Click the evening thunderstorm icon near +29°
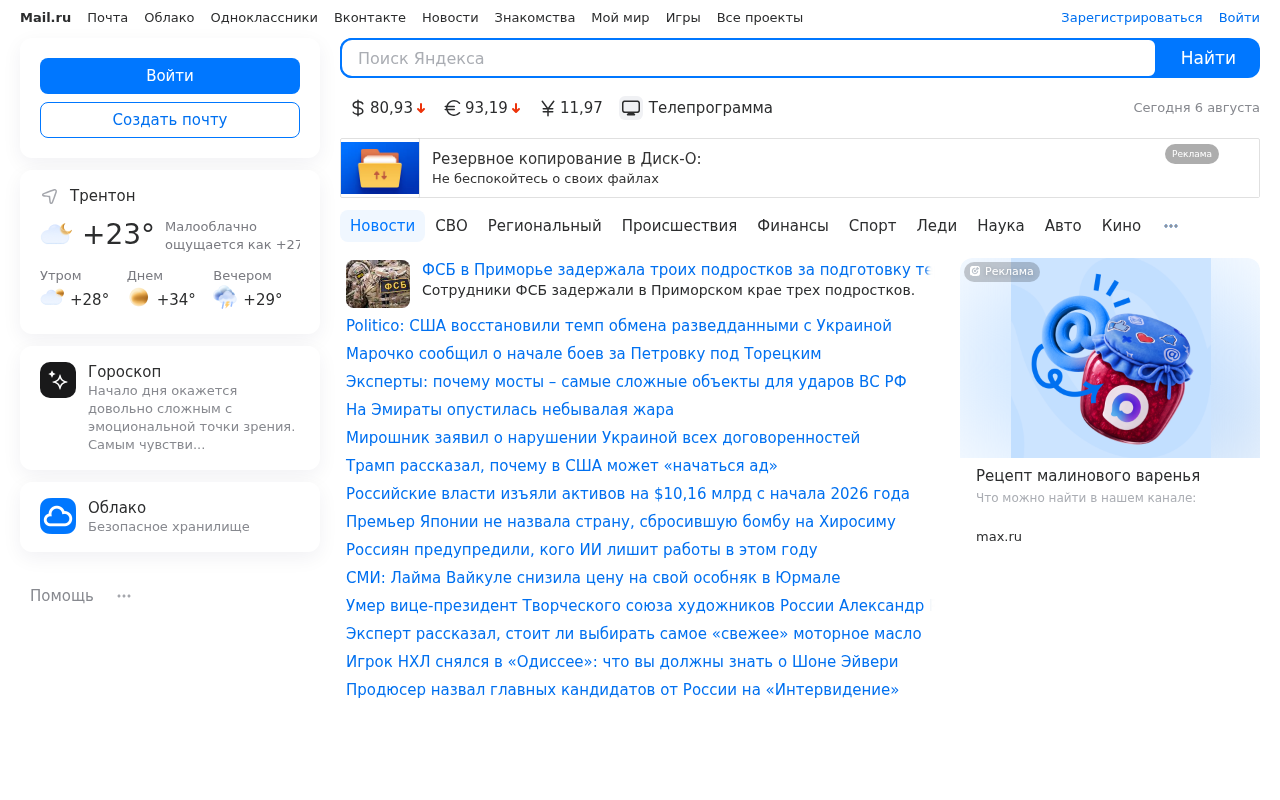This screenshot has height=800, width=1280. point(225,298)
